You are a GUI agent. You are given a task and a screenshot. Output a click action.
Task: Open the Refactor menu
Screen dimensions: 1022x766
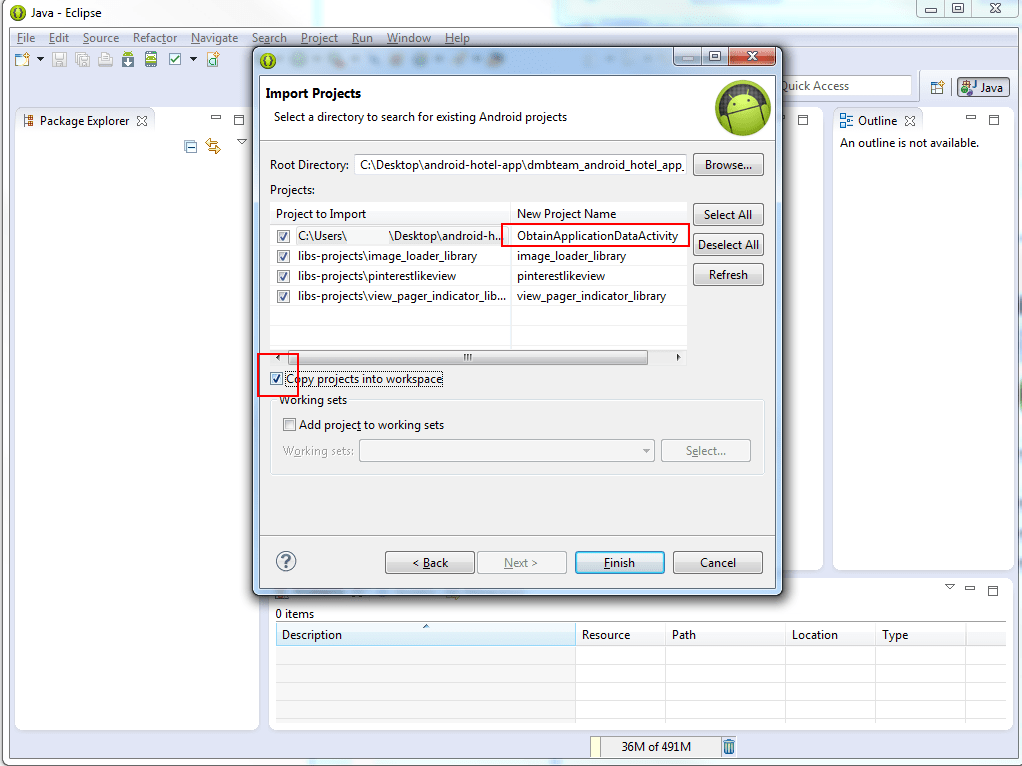(x=154, y=38)
